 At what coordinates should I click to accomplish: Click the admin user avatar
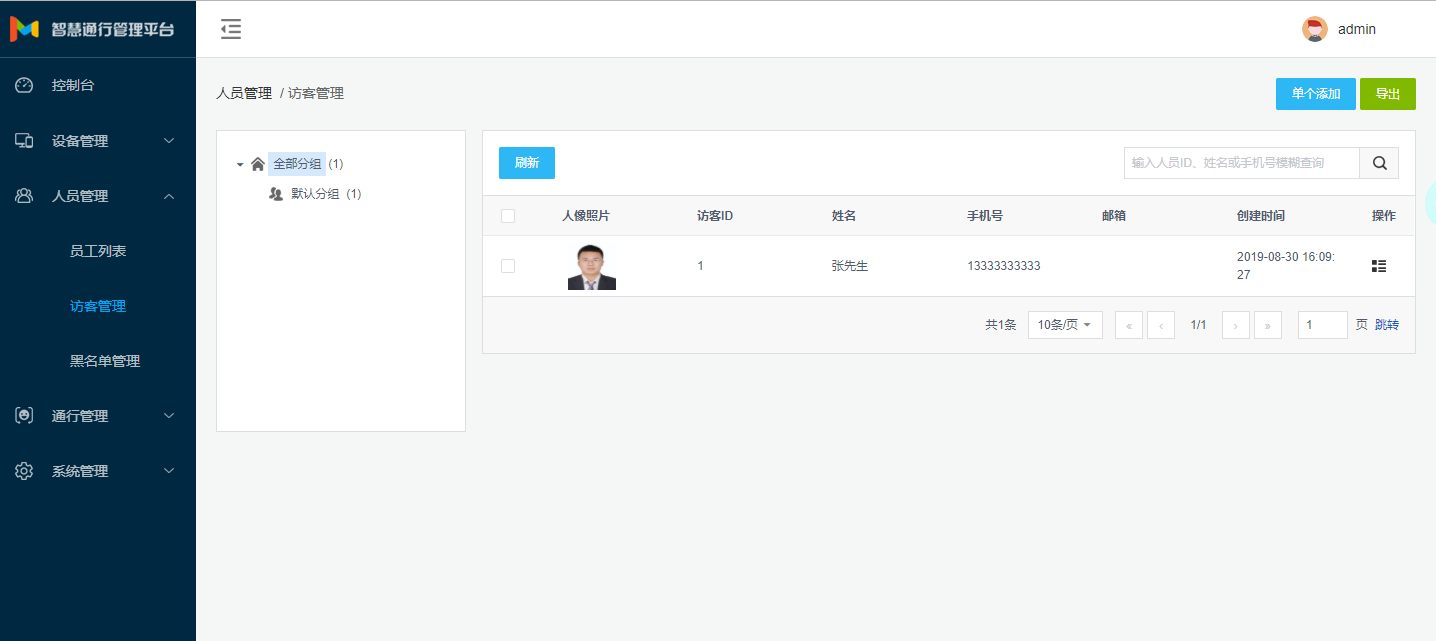point(1314,29)
